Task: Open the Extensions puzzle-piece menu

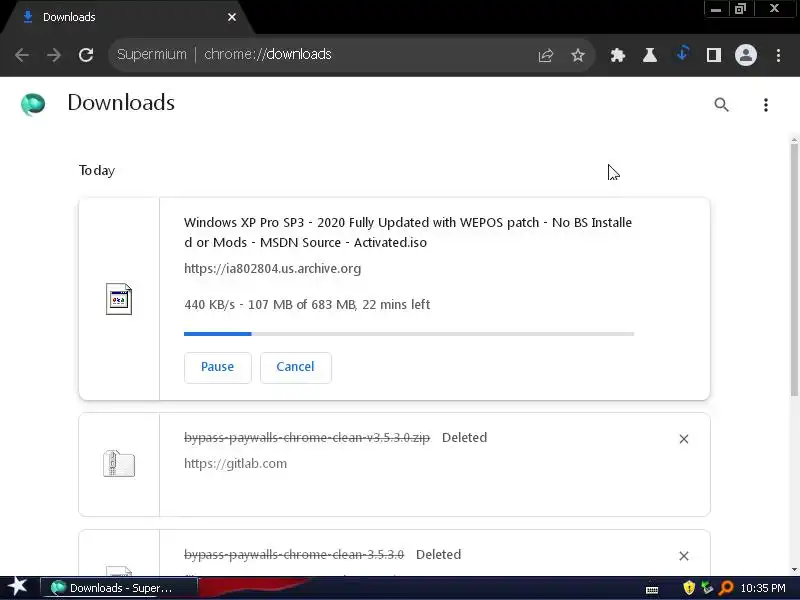Action: pos(617,55)
